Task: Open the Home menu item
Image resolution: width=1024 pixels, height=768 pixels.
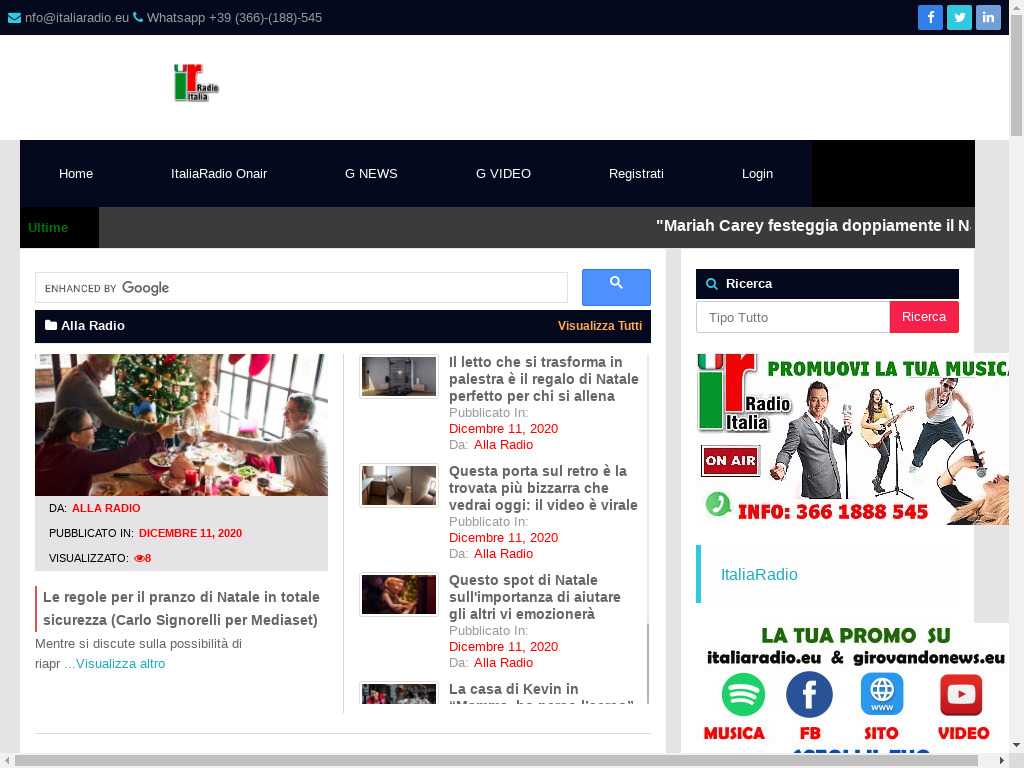Action: tap(76, 173)
